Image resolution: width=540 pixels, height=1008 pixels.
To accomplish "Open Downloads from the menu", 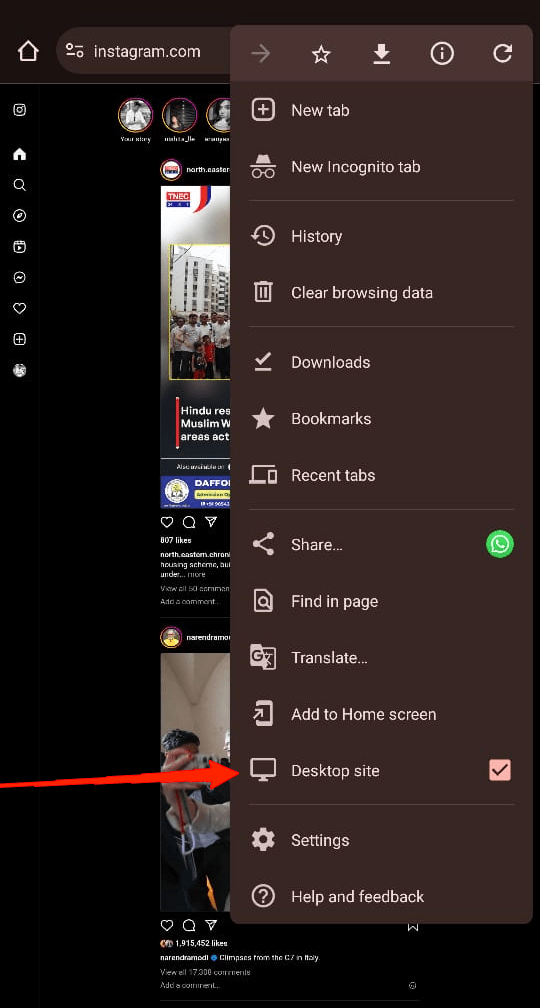I will click(x=381, y=362).
